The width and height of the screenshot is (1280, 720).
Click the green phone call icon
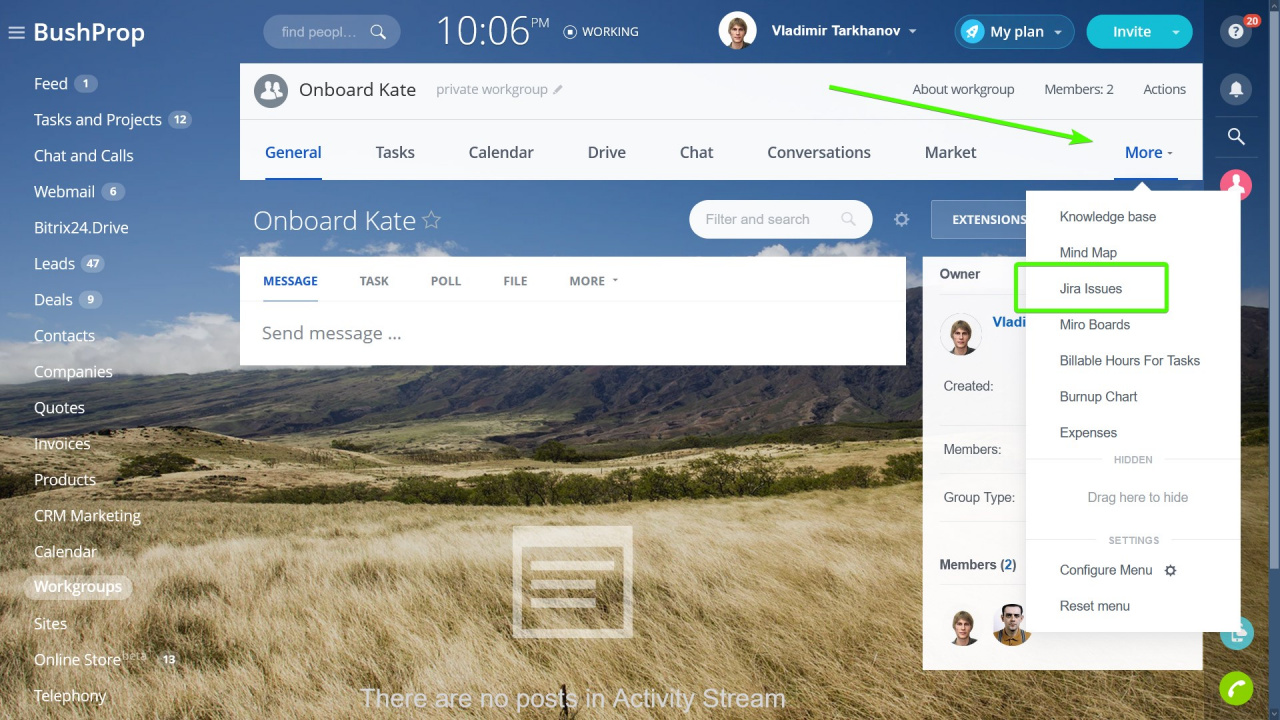click(1236, 688)
